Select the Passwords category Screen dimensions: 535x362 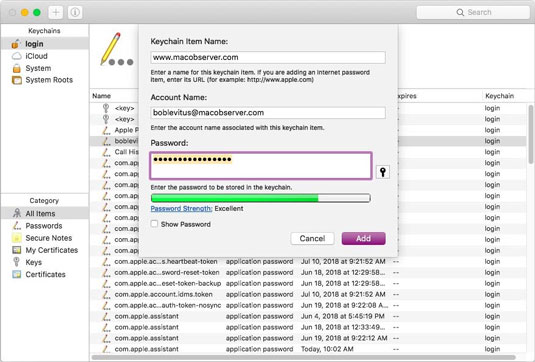click(44, 226)
